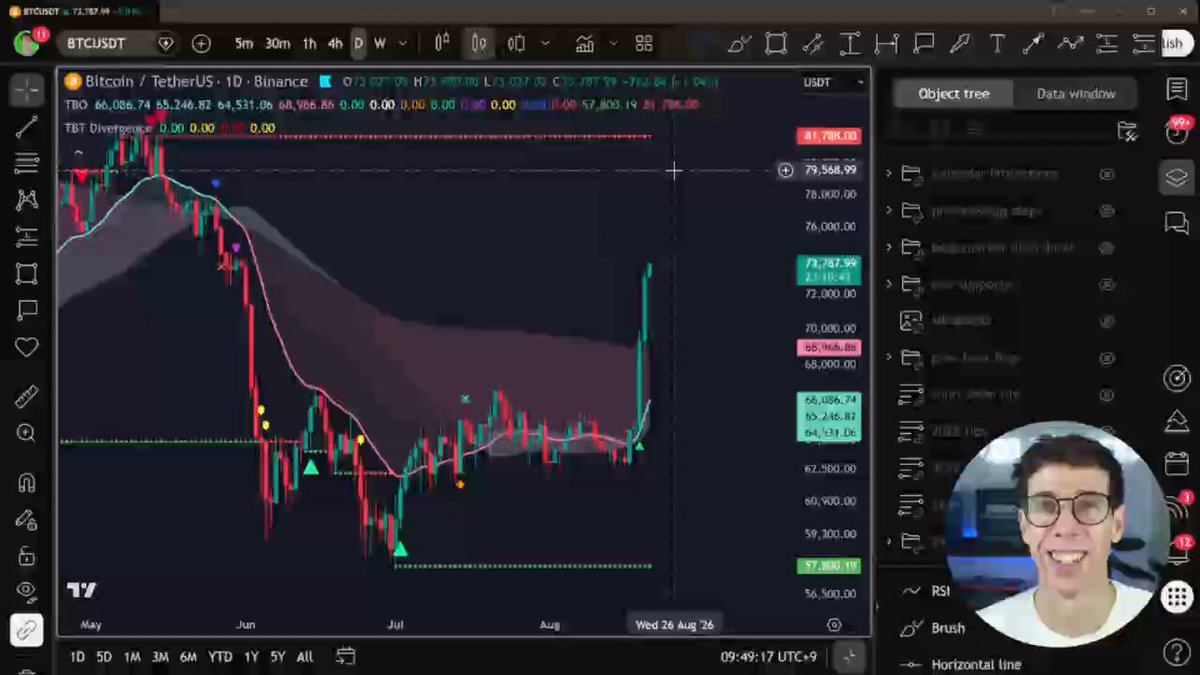Switch to the Object tree tab
This screenshot has height=675, width=1200.
pyautogui.click(x=953, y=93)
